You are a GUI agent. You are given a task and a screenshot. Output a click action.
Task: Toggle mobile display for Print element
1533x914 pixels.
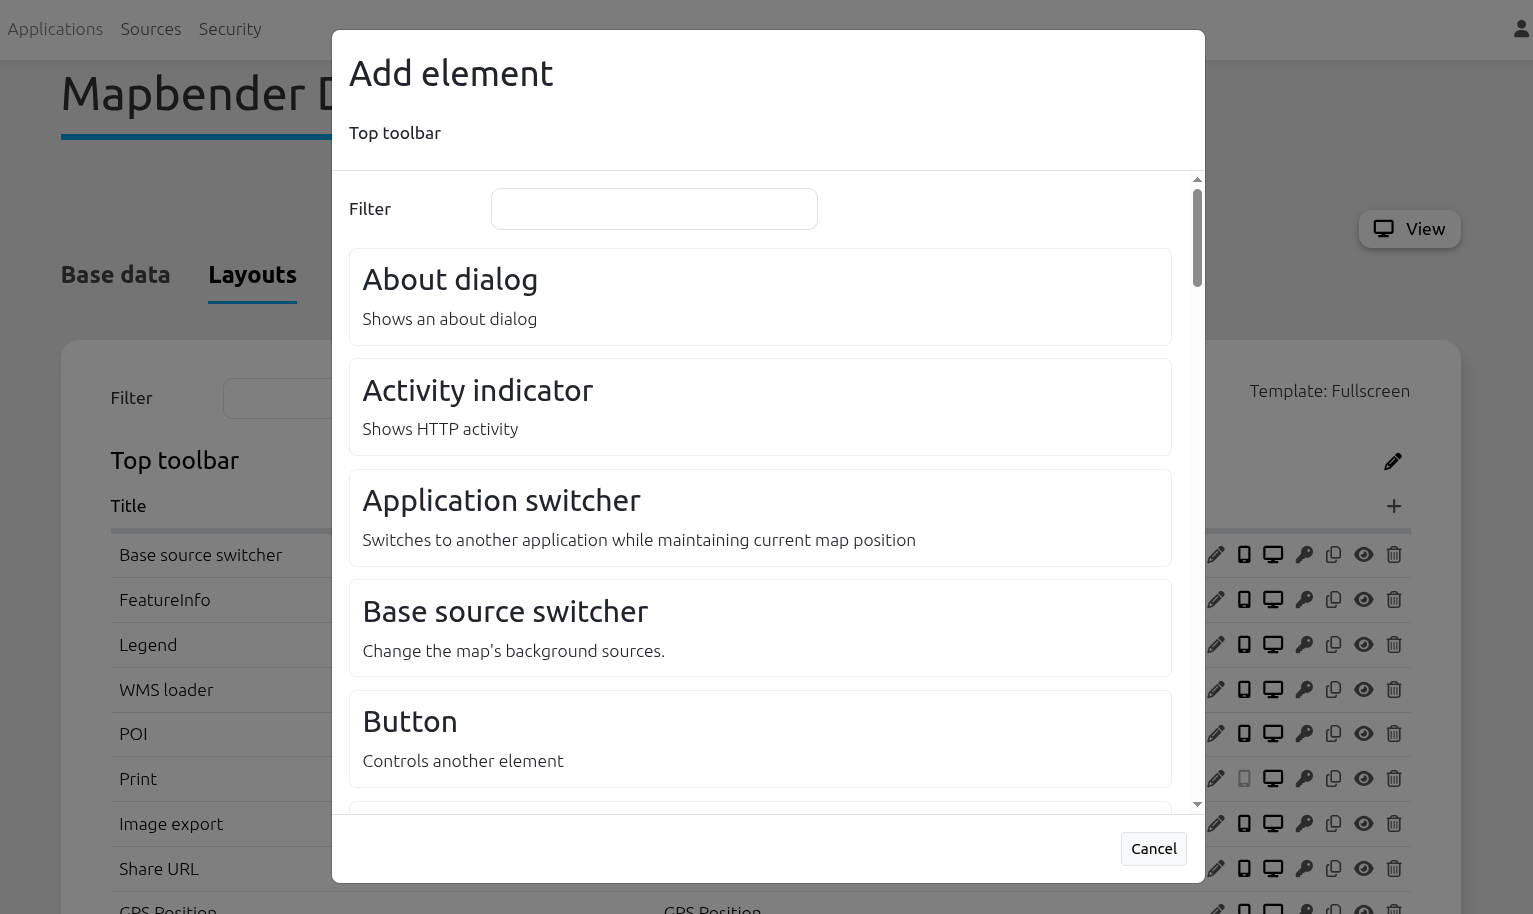pos(1244,779)
